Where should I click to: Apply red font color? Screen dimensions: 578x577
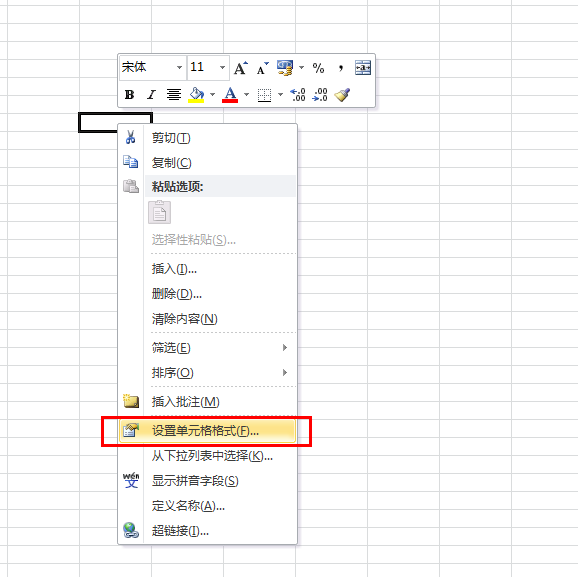pos(230,95)
